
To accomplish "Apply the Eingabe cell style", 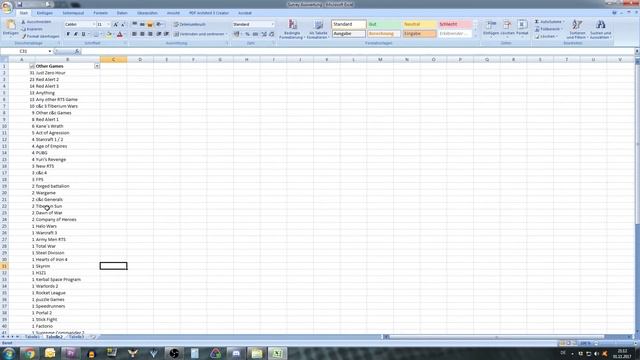I will [419, 34].
